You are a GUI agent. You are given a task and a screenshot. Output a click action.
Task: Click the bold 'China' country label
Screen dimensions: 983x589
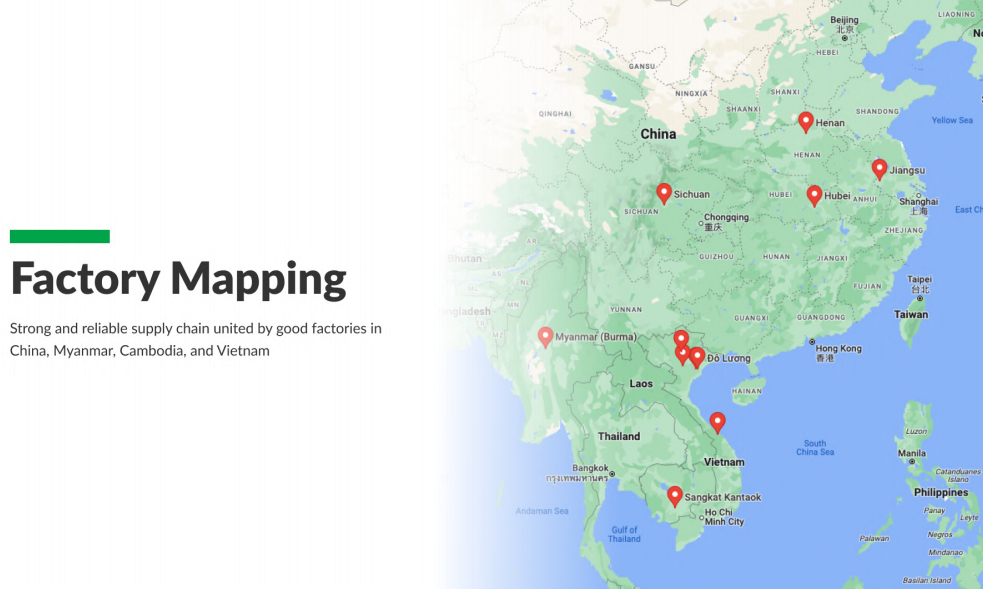[658, 134]
